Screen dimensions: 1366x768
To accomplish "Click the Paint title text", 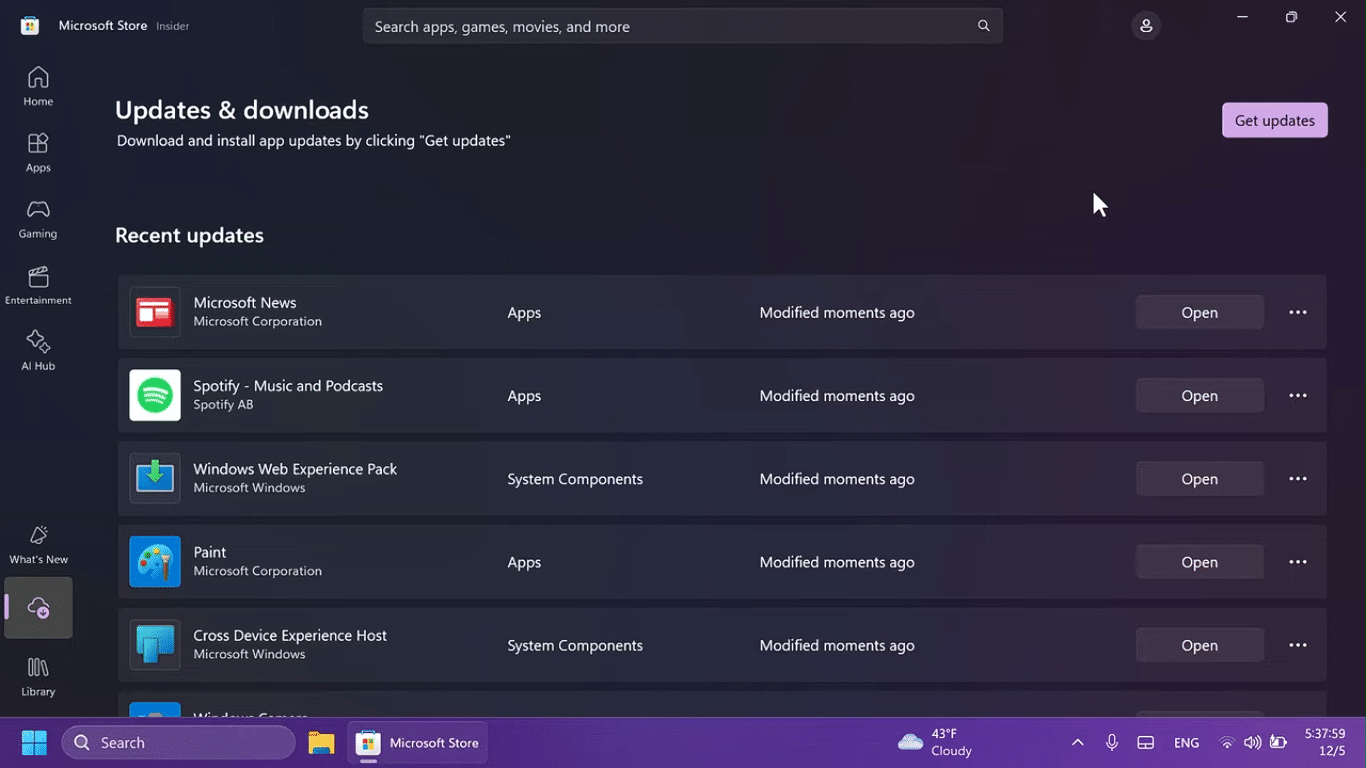I will click(x=210, y=551).
